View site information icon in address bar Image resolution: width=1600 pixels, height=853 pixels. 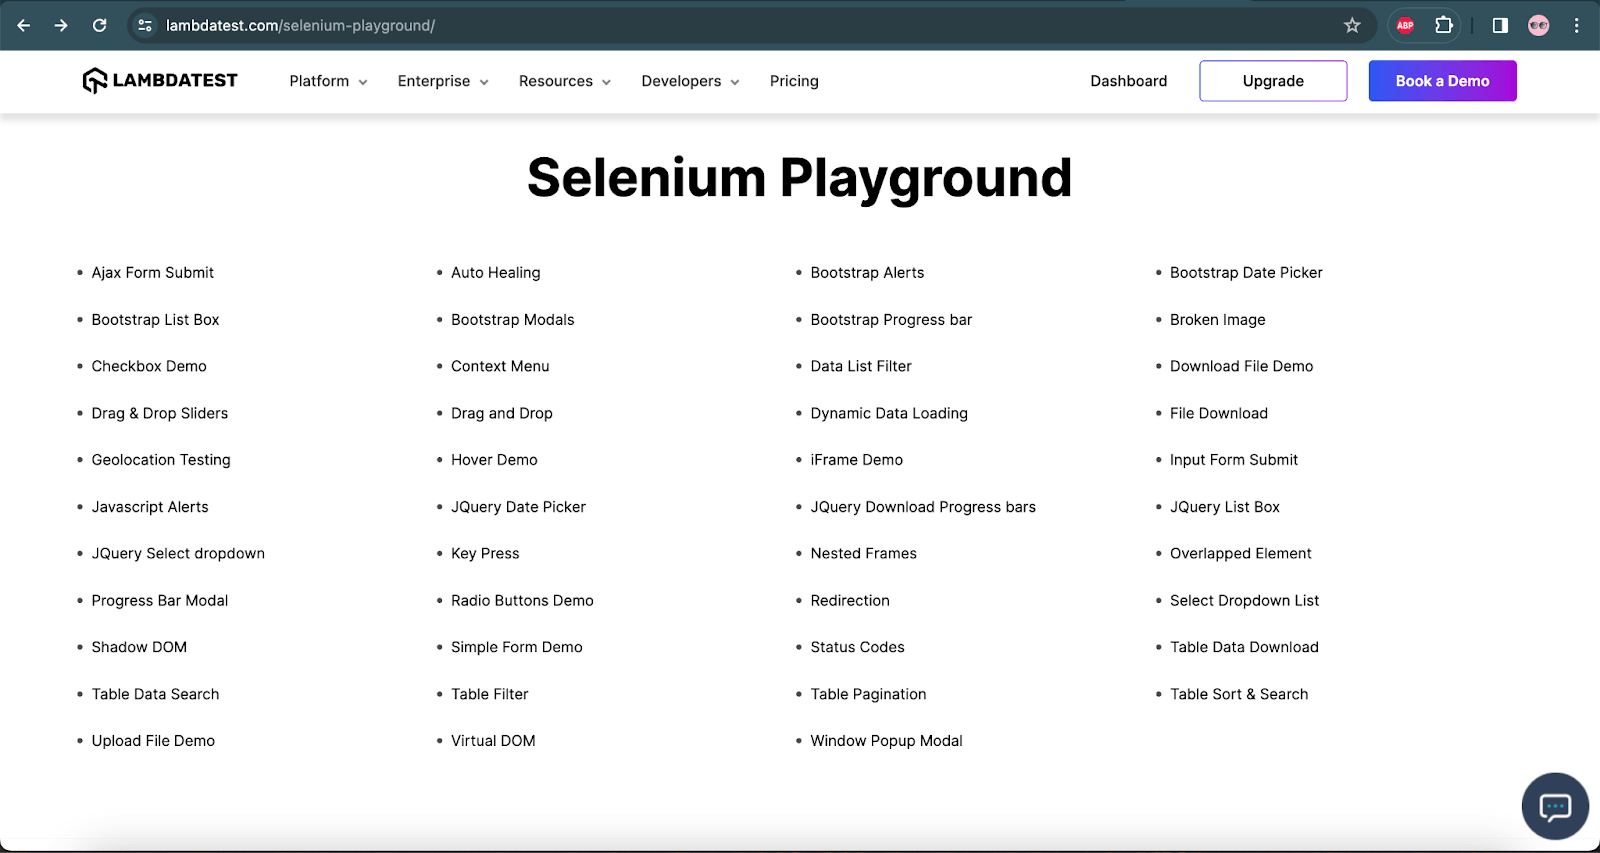coord(145,25)
